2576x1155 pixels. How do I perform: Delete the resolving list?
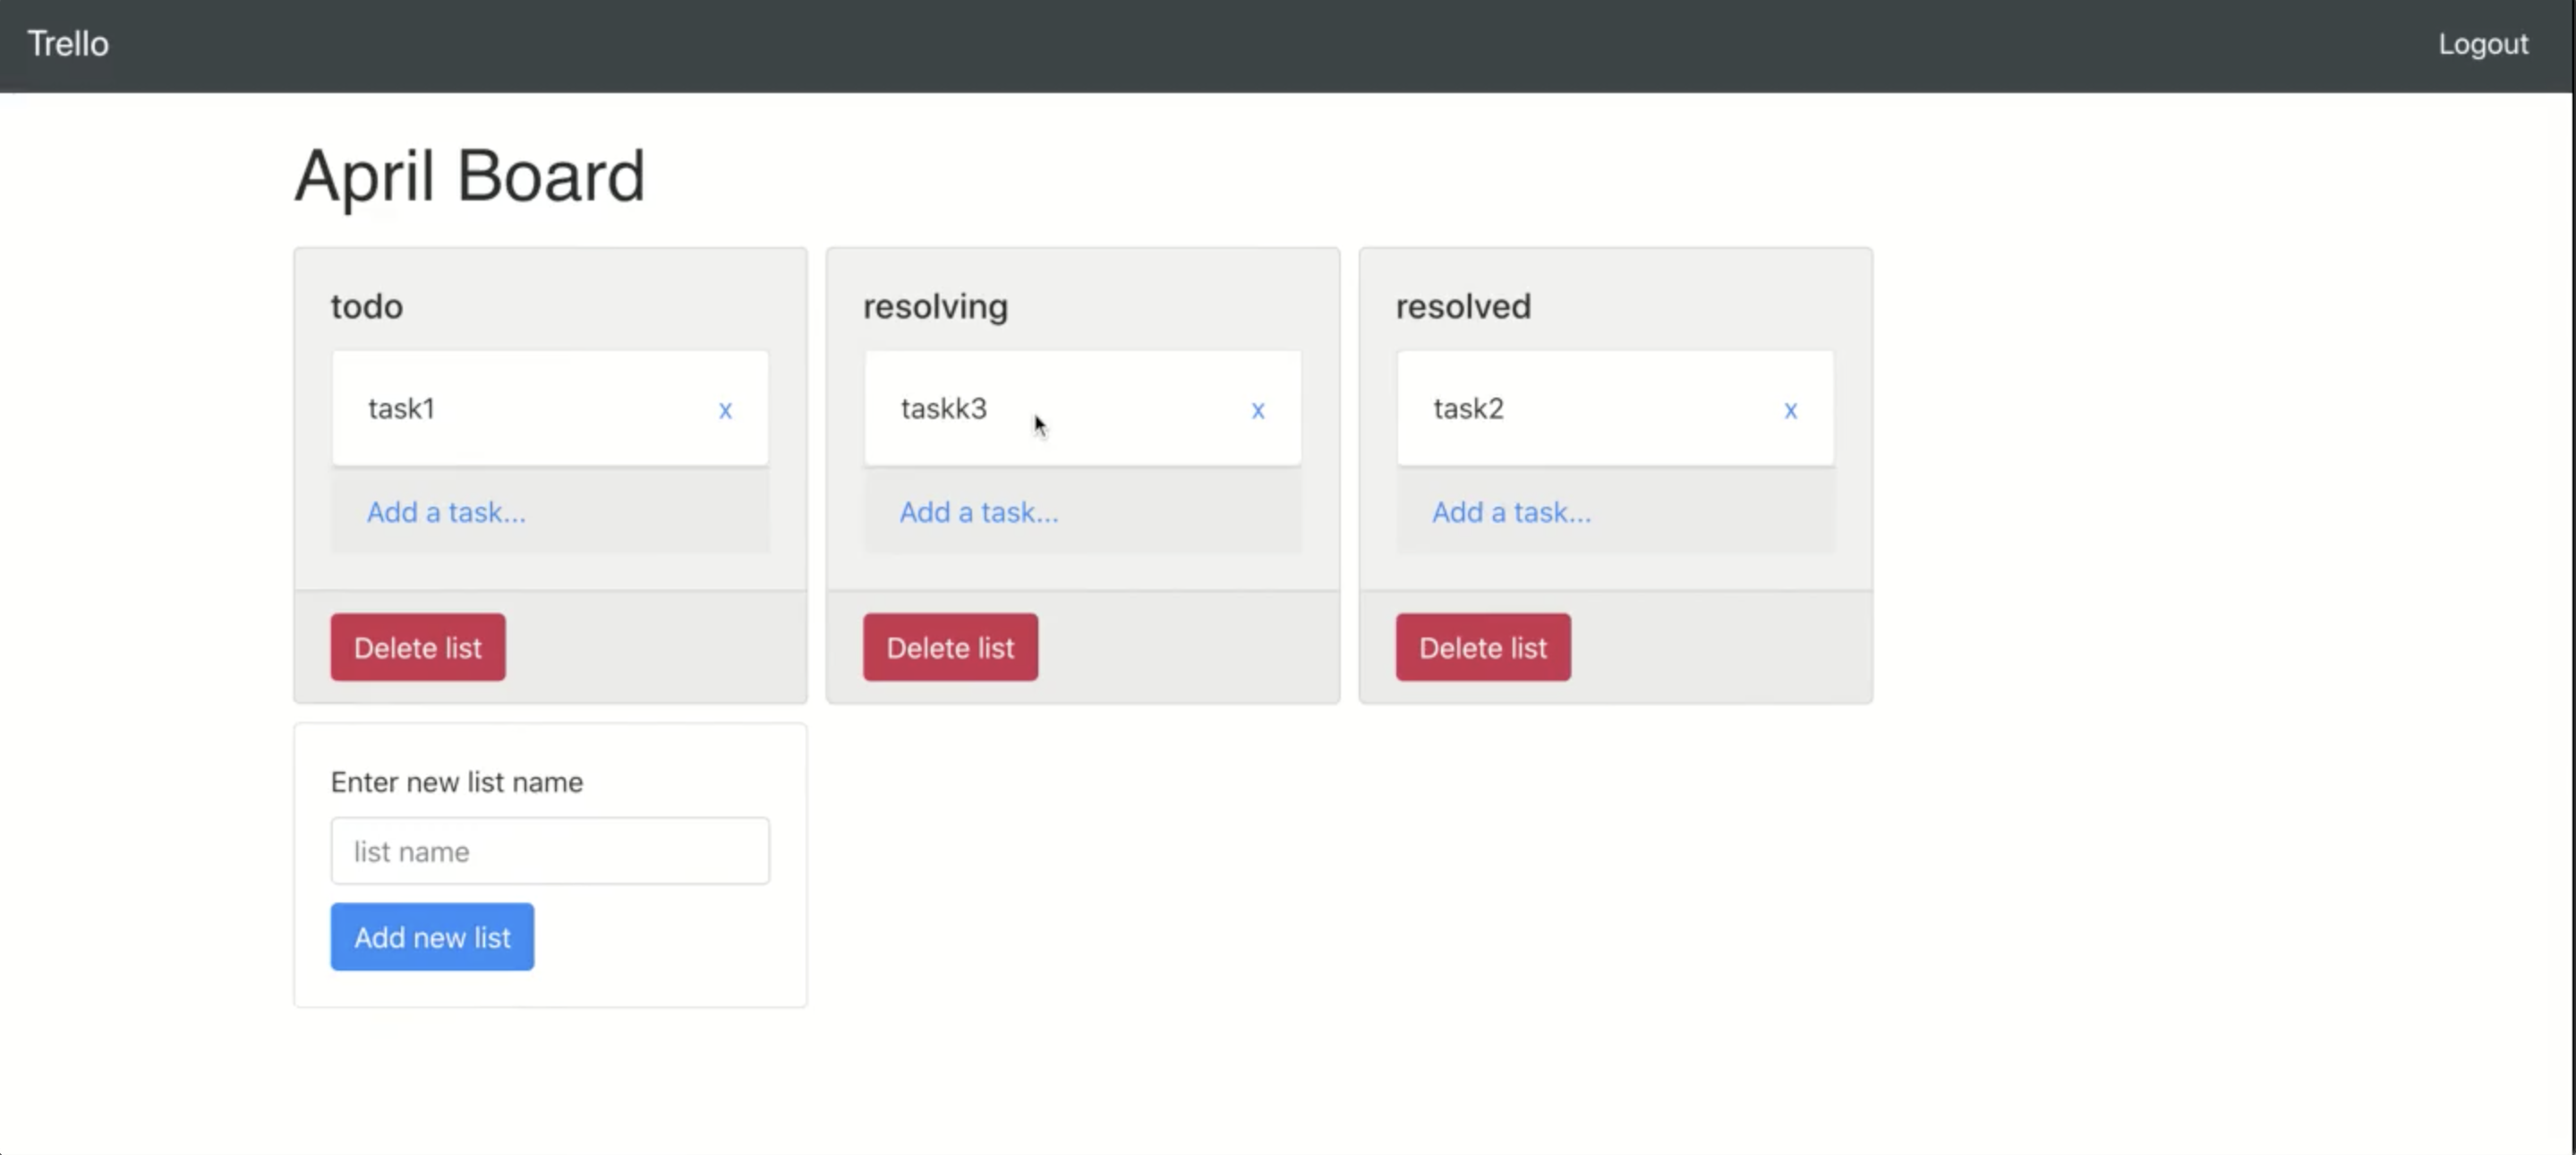point(950,647)
